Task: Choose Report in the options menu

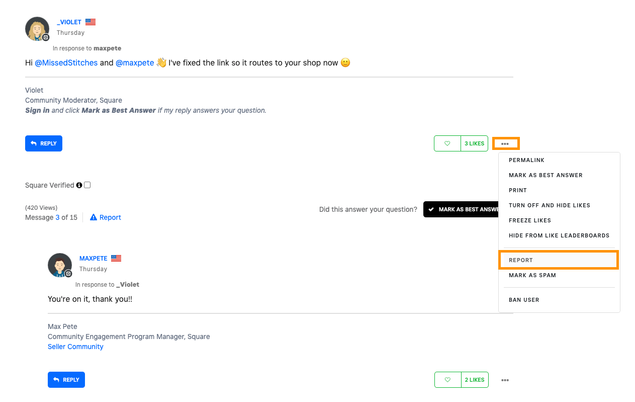Action: [521, 260]
